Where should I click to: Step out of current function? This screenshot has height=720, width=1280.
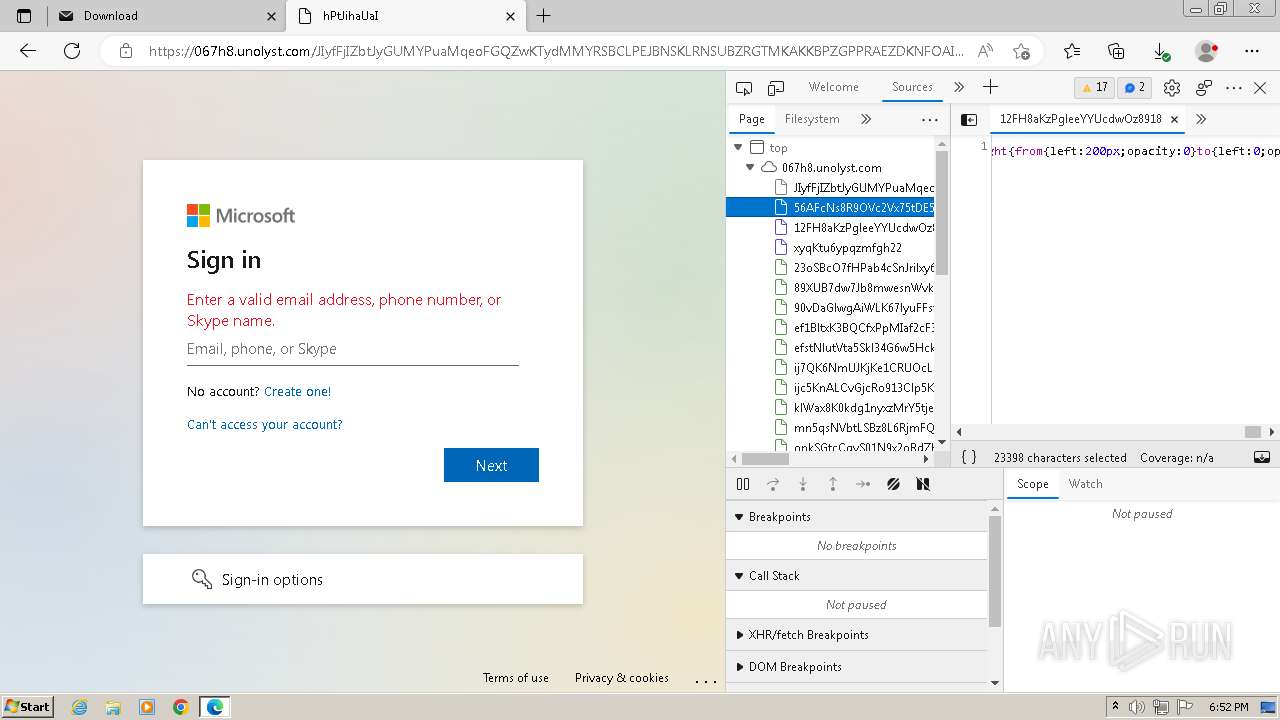(x=833, y=484)
